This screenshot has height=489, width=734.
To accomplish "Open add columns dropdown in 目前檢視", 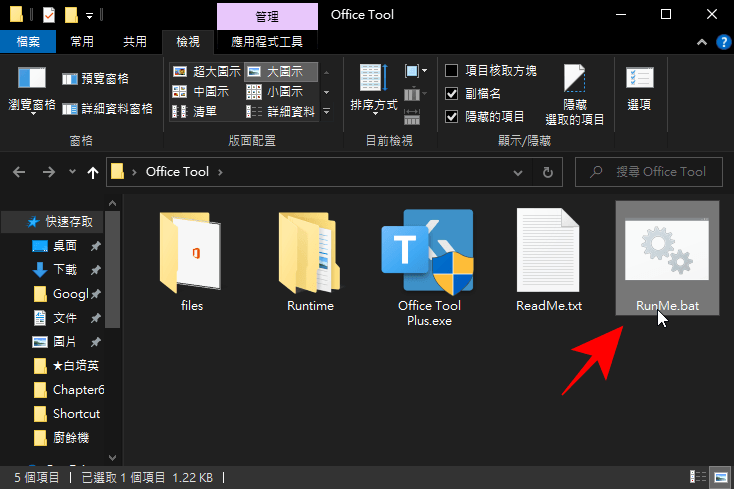I will pos(415,95).
